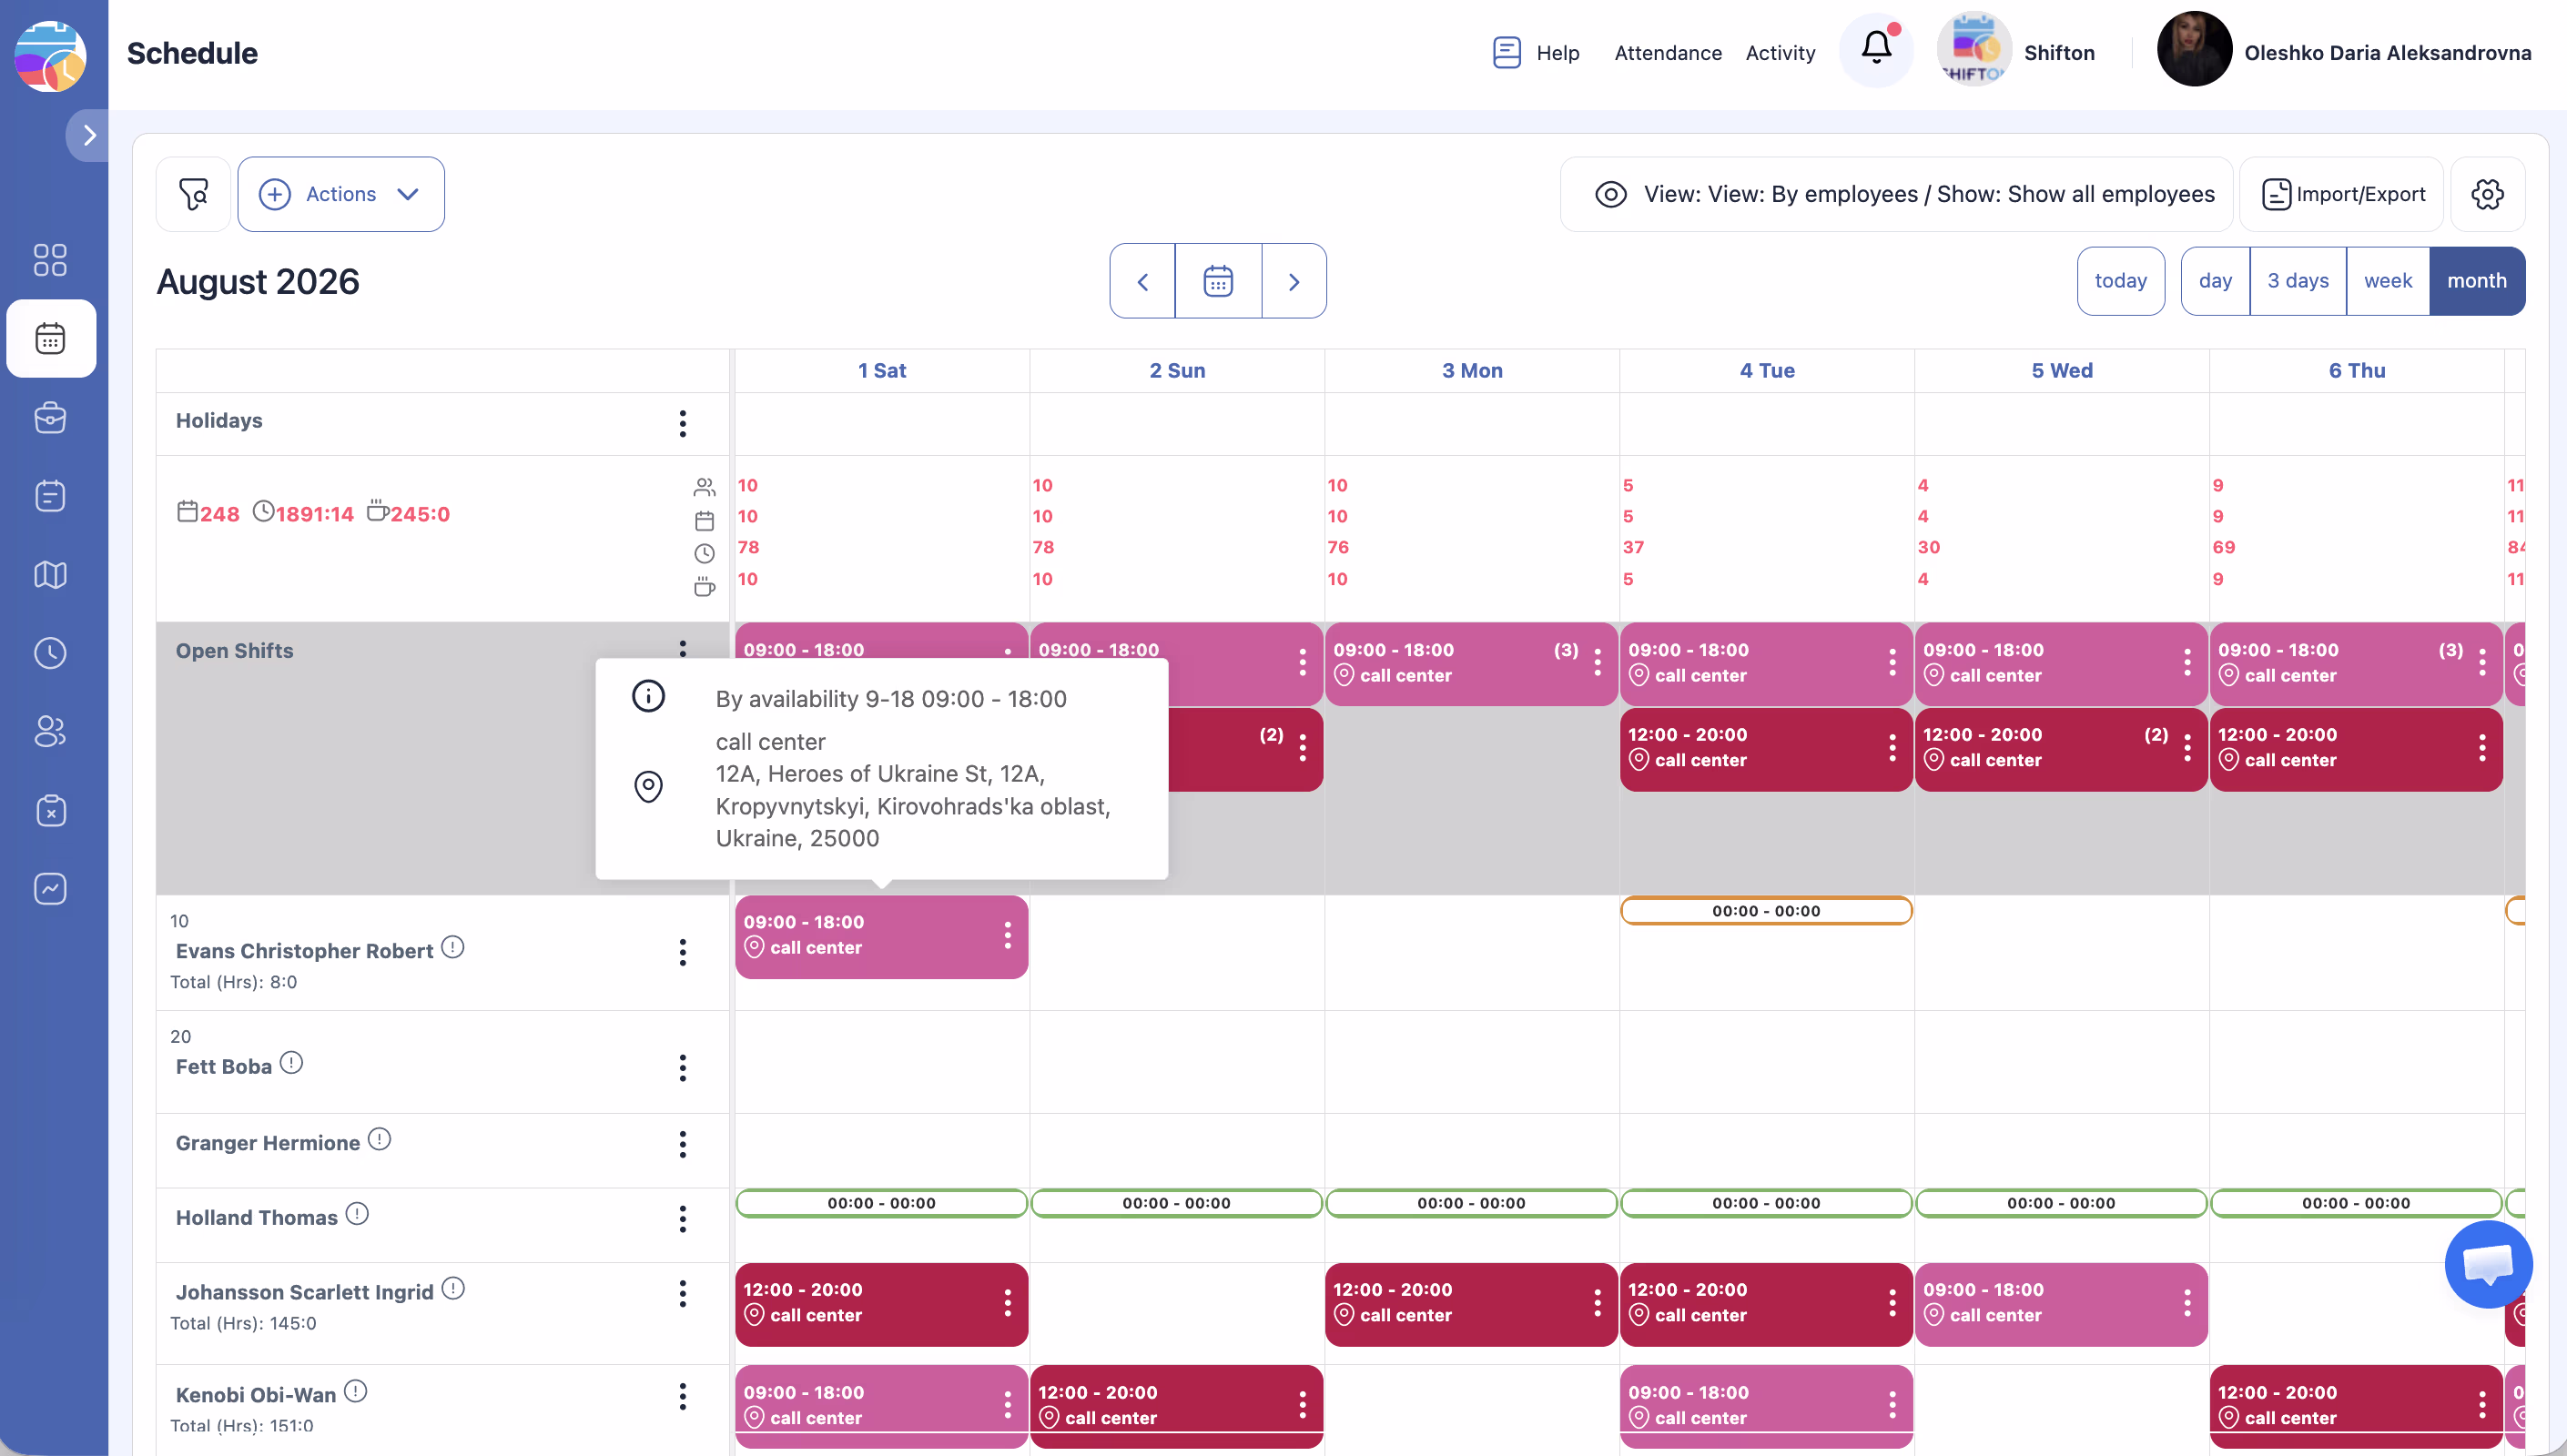This screenshot has width=2567, height=1456.
Task: Switch to week view tab
Action: tap(2387, 281)
